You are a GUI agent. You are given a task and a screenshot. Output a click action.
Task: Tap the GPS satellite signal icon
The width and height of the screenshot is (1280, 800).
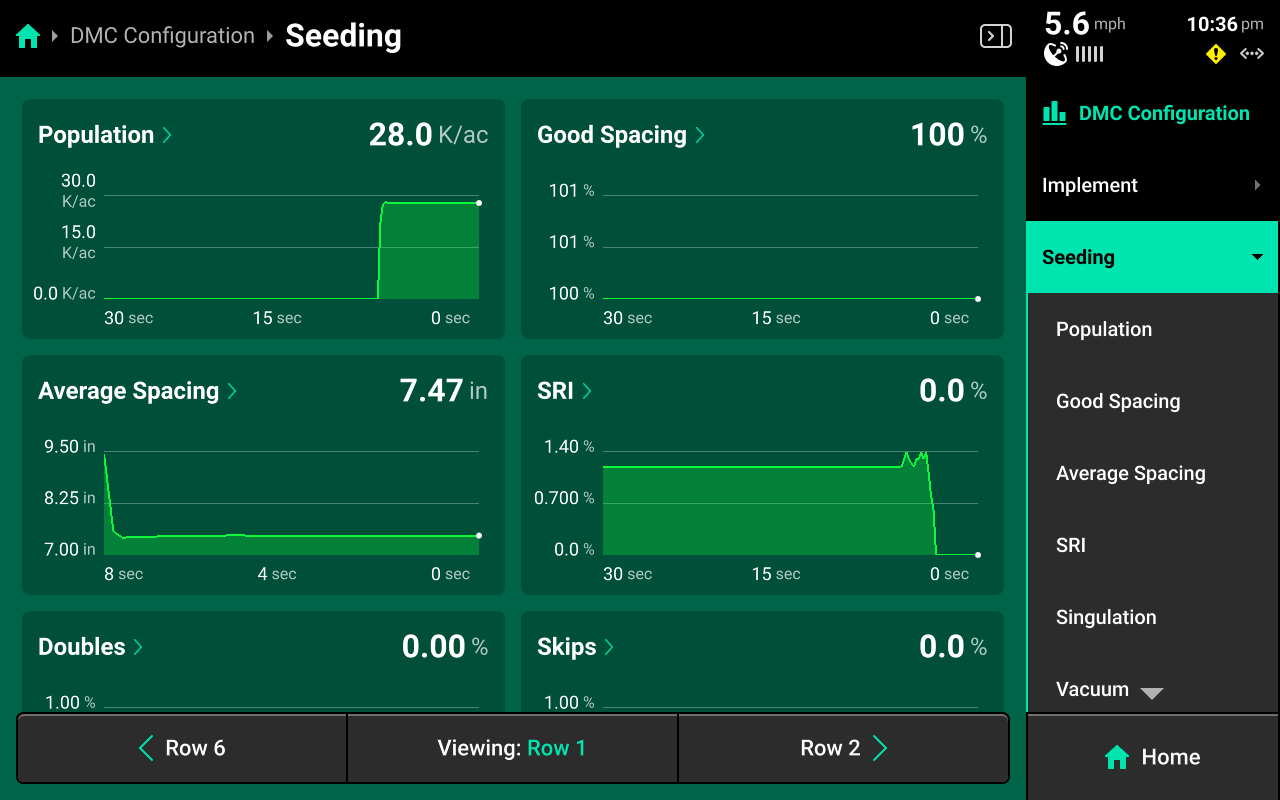click(1056, 54)
